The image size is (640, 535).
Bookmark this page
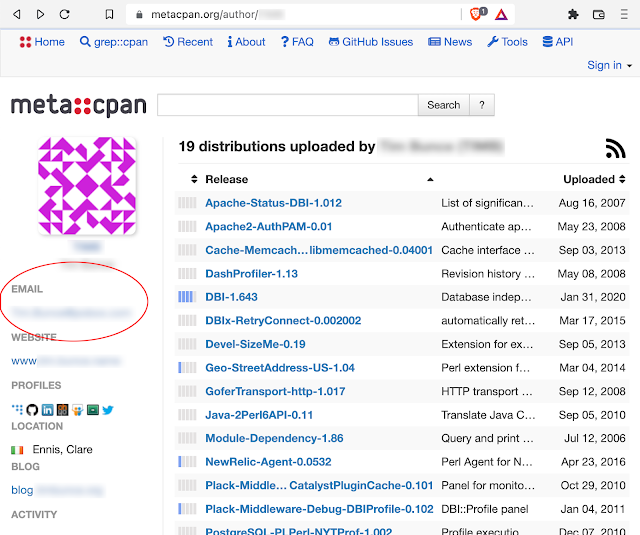pyautogui.click(x=109, y=15)
